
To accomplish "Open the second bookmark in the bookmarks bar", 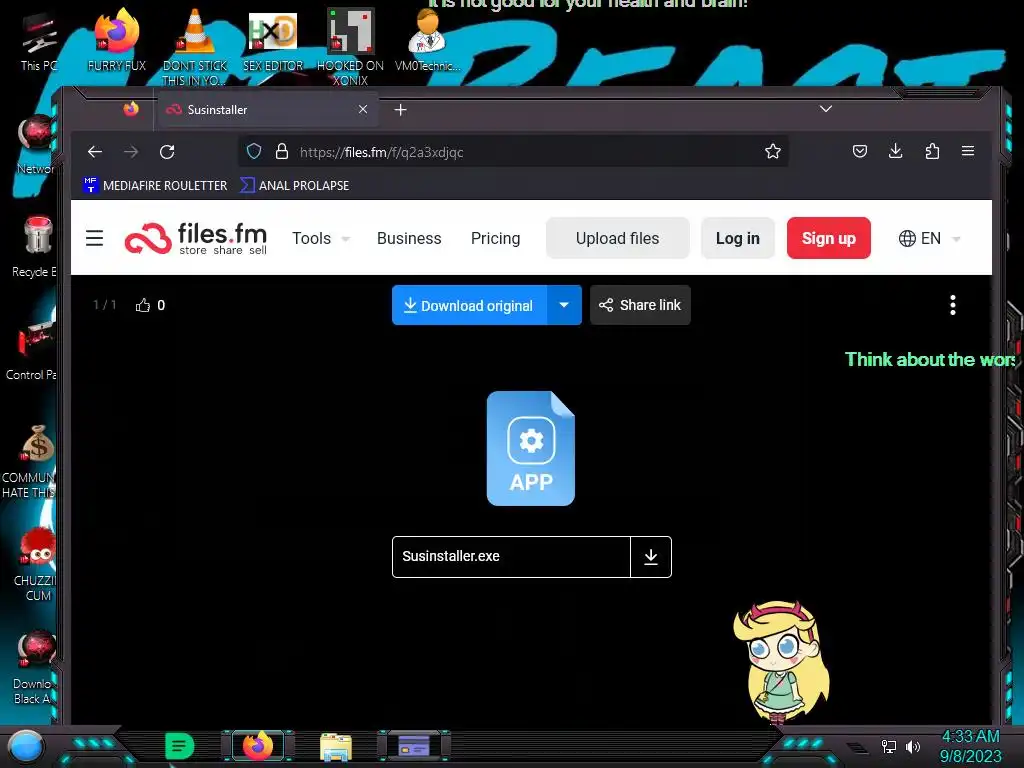I will [295, 185].
